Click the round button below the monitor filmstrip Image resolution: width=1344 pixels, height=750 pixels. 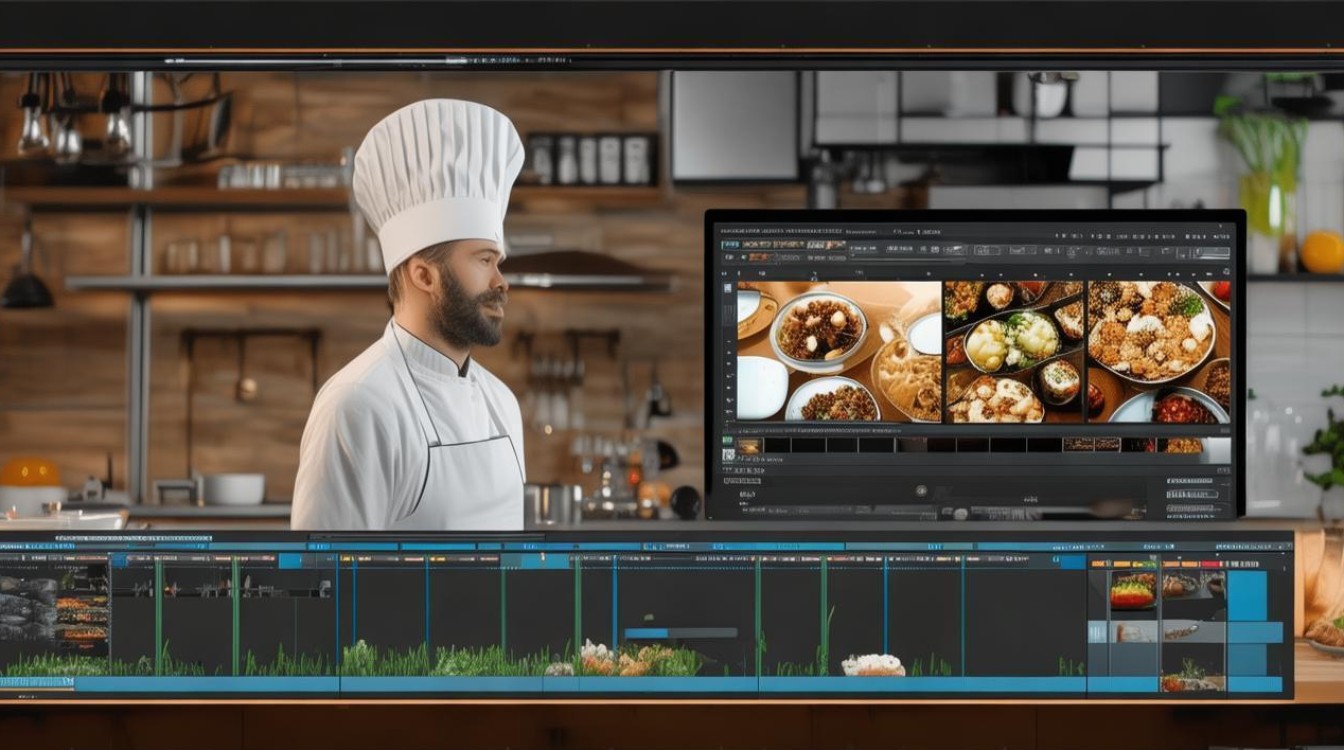(x=920, y=490)
